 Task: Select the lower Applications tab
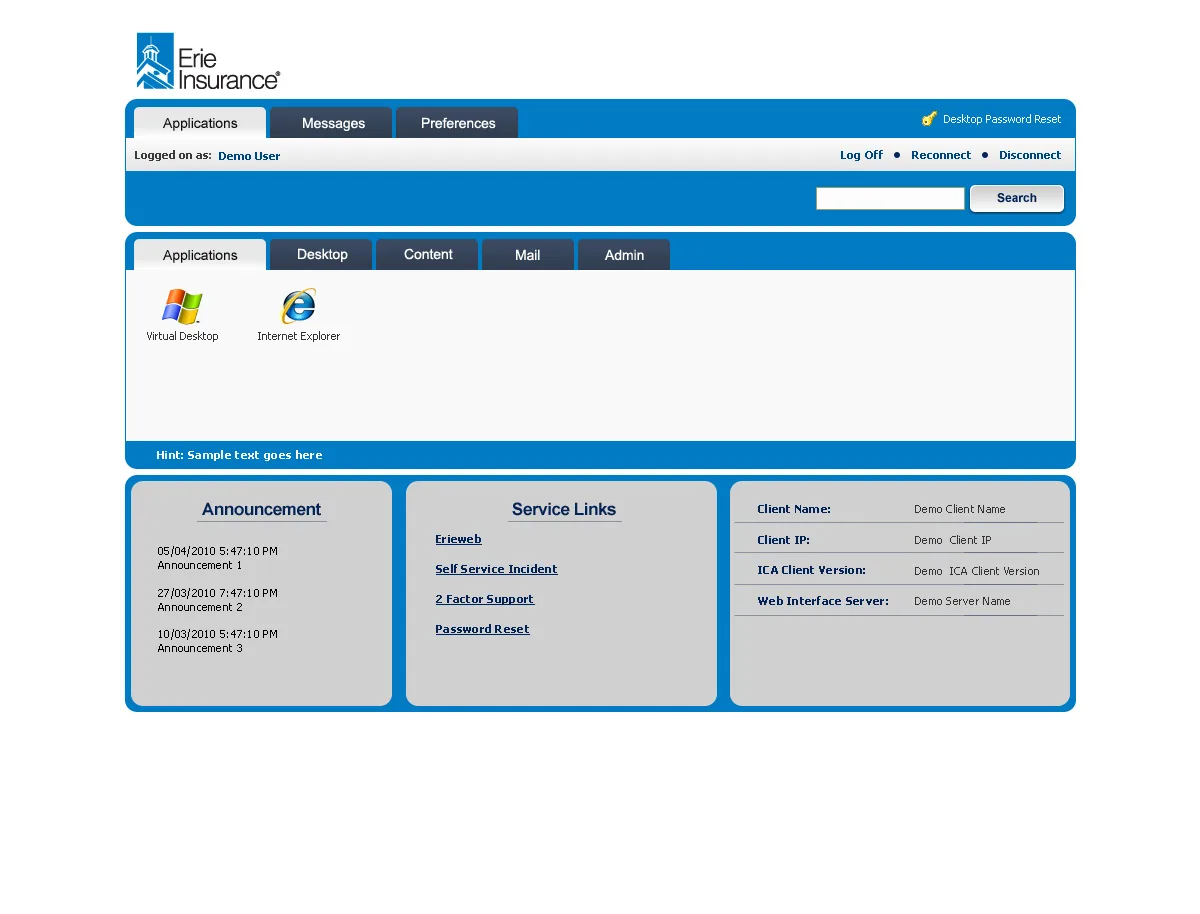[200, 255]
